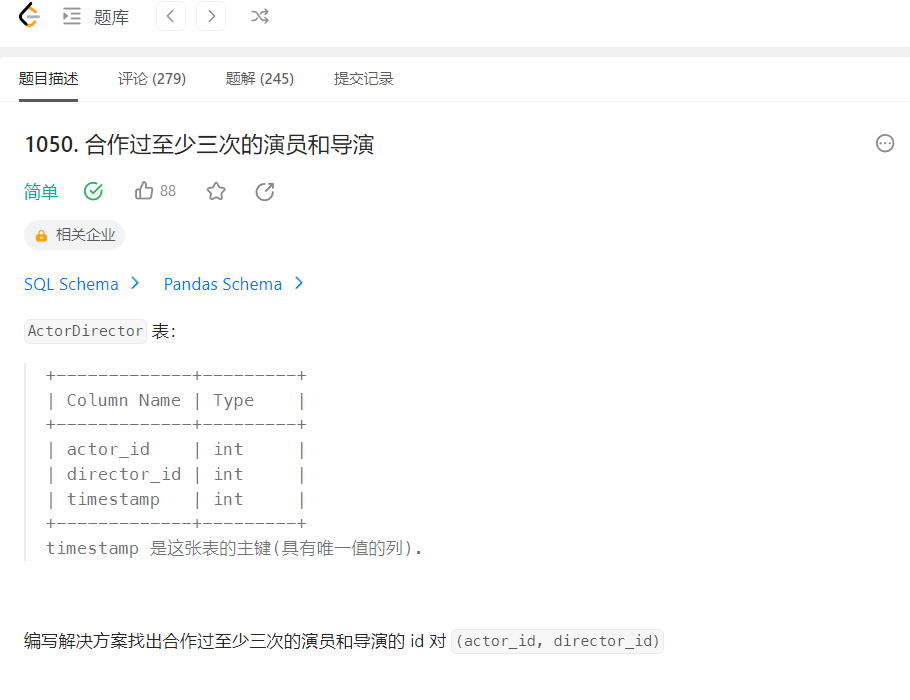Expand the Pandas Schema link
This screenshot has height=700, width=910.
click(x=234, y=284)
